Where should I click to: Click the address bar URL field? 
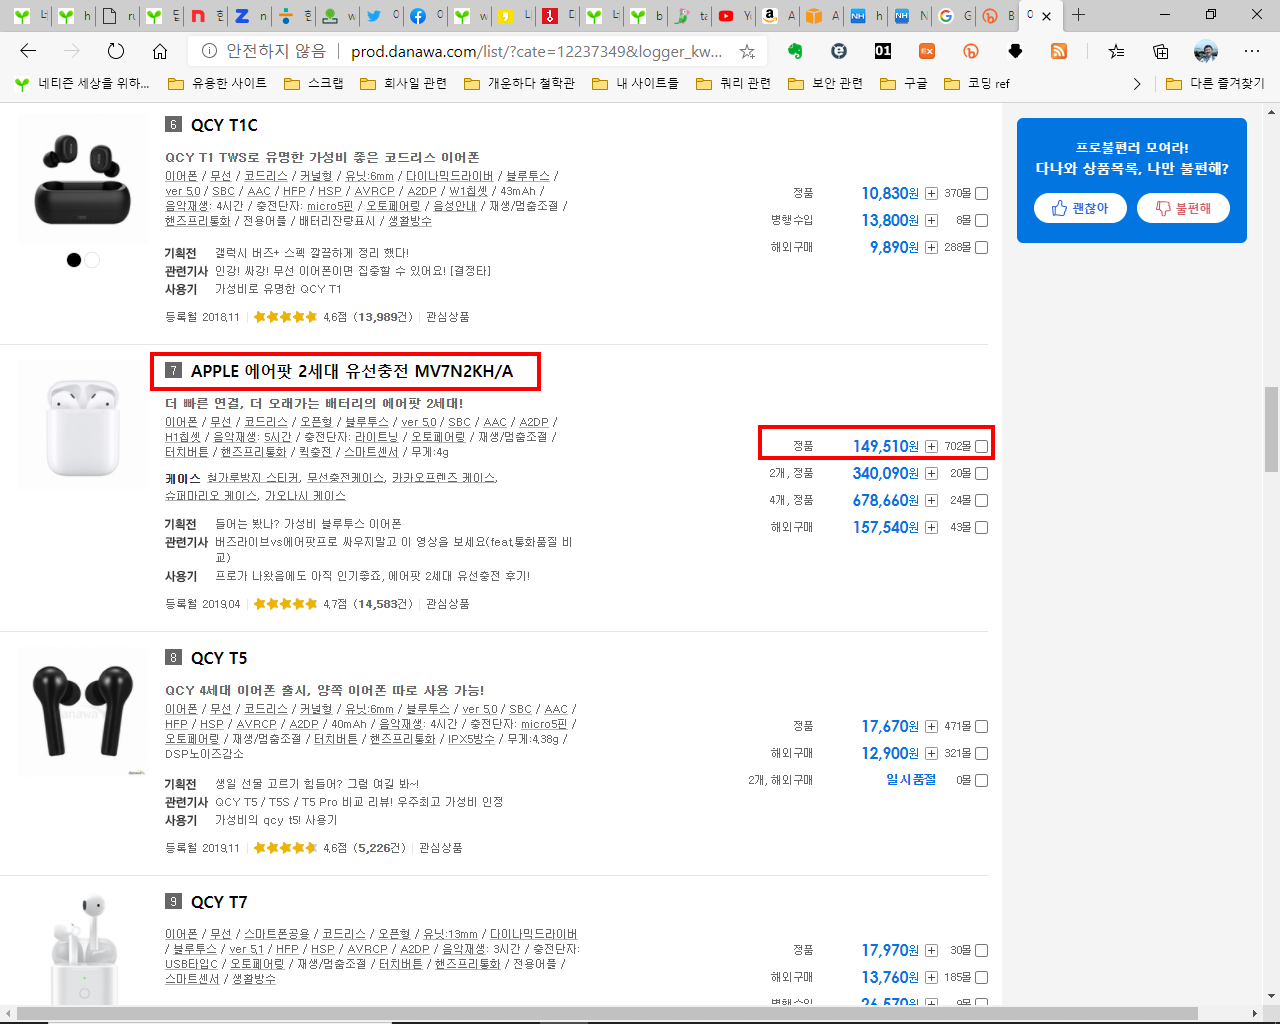(536, 51)
